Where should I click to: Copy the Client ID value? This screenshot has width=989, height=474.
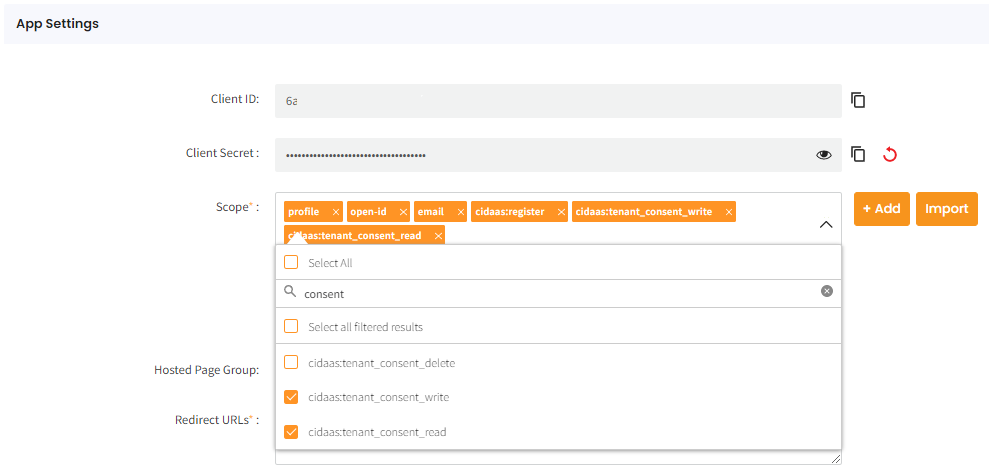click(858, 100)
